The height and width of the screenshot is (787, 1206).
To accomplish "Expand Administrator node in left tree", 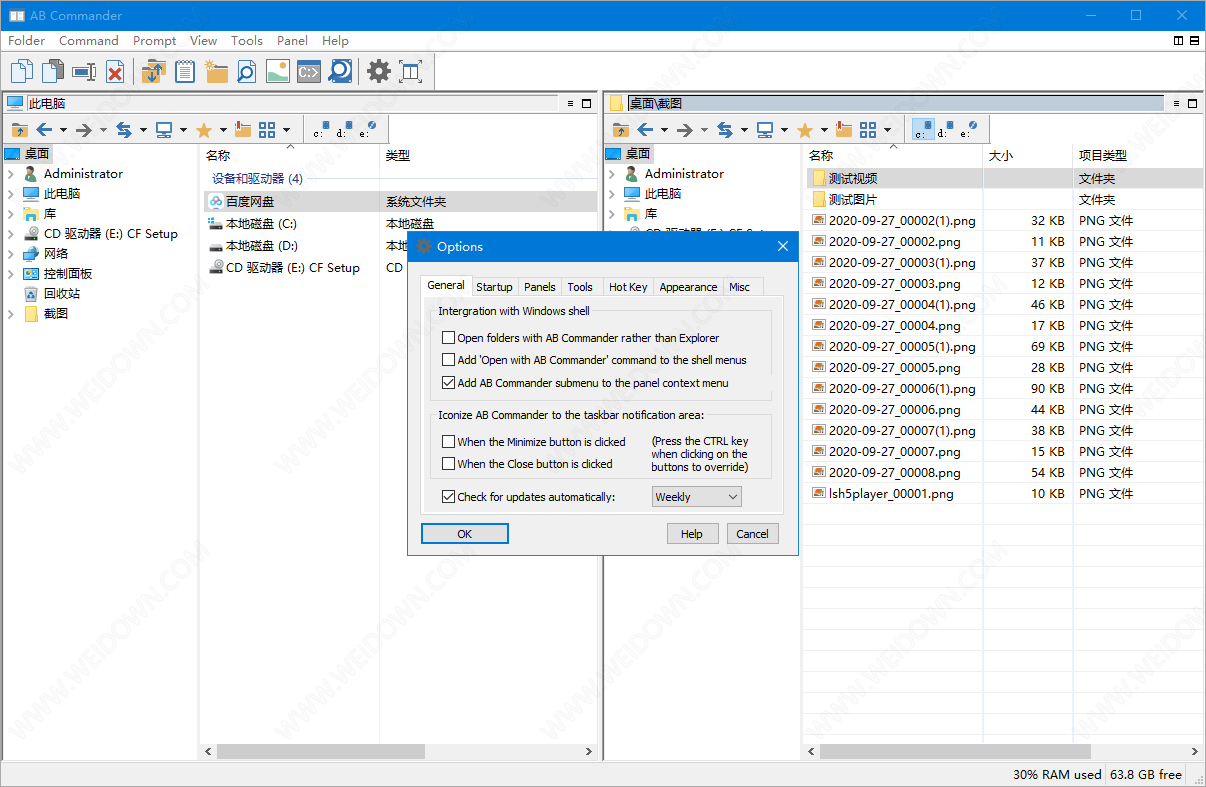I will click(11, 174).
